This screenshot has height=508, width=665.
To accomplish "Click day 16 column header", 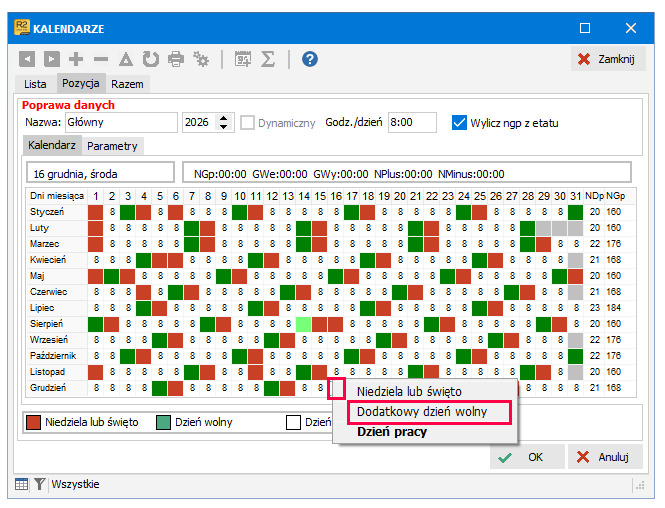I will coord(336,196).
